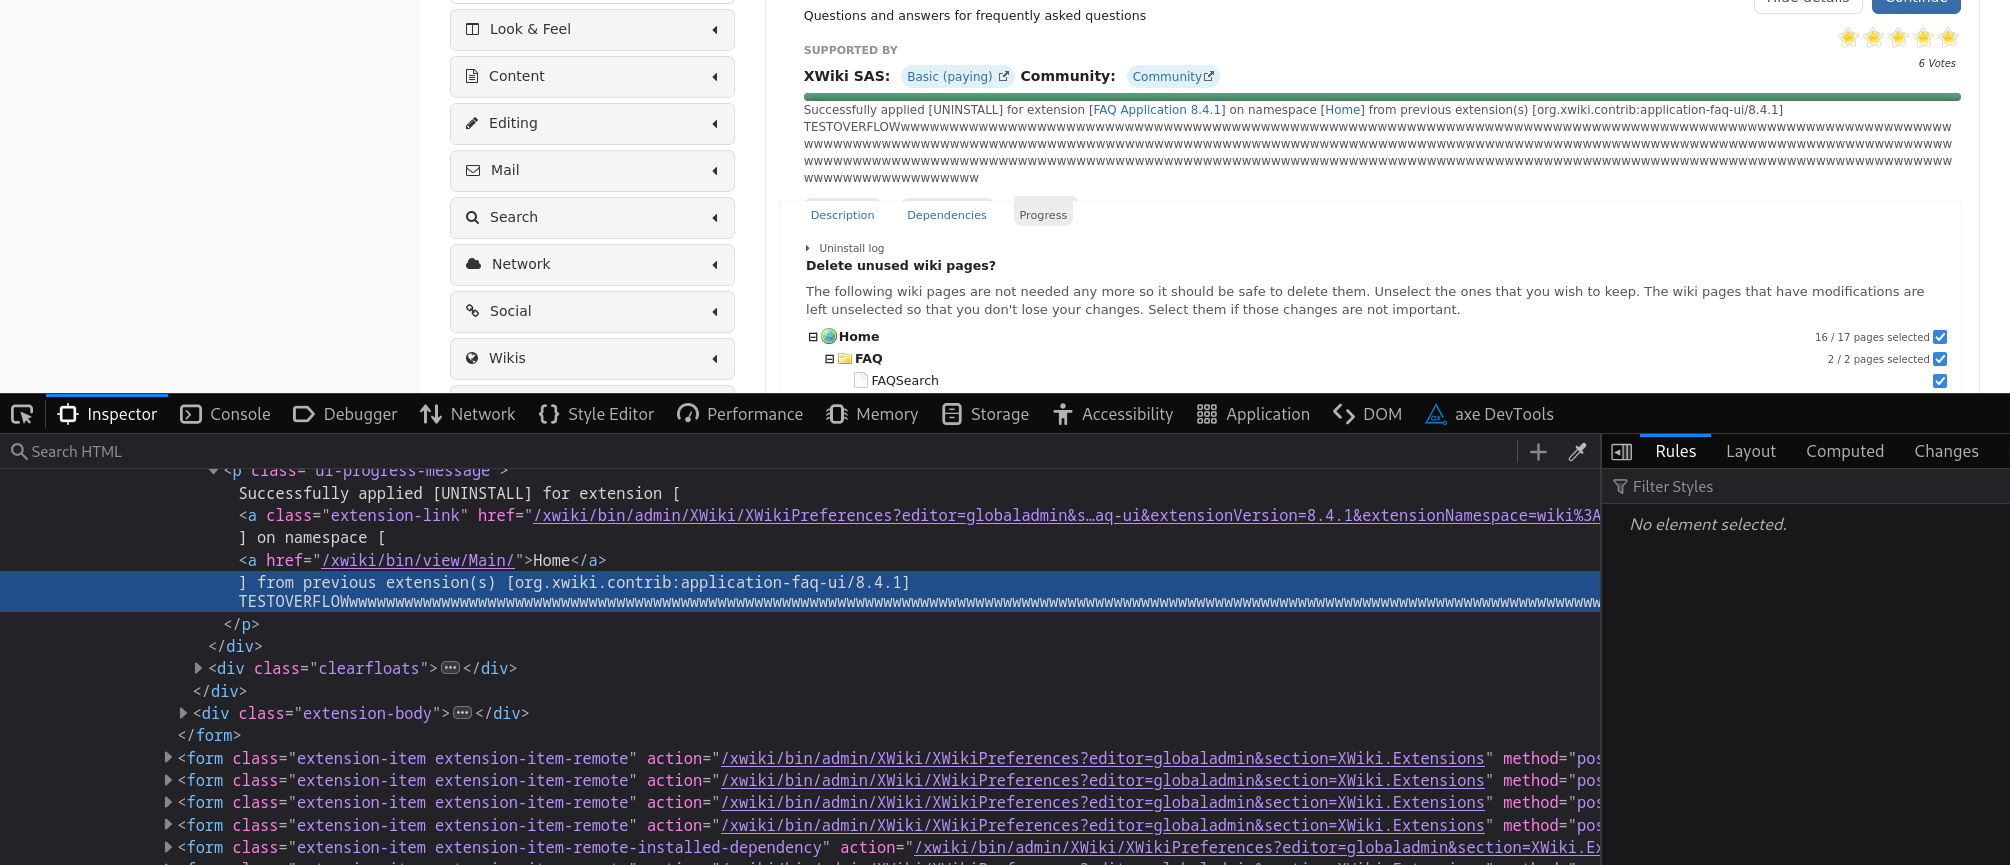
Task: Click the element picker icon in DevTools
Action: tap(22, 414)
